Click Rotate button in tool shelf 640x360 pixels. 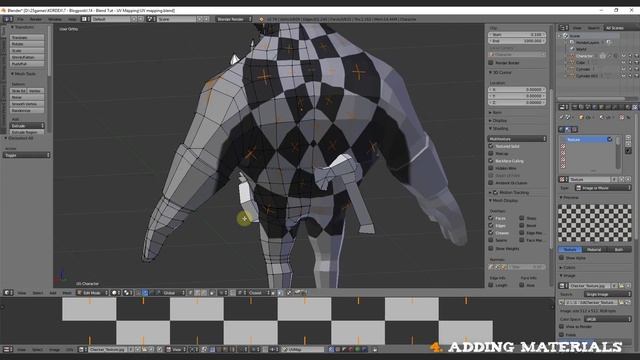pos(27,44)
